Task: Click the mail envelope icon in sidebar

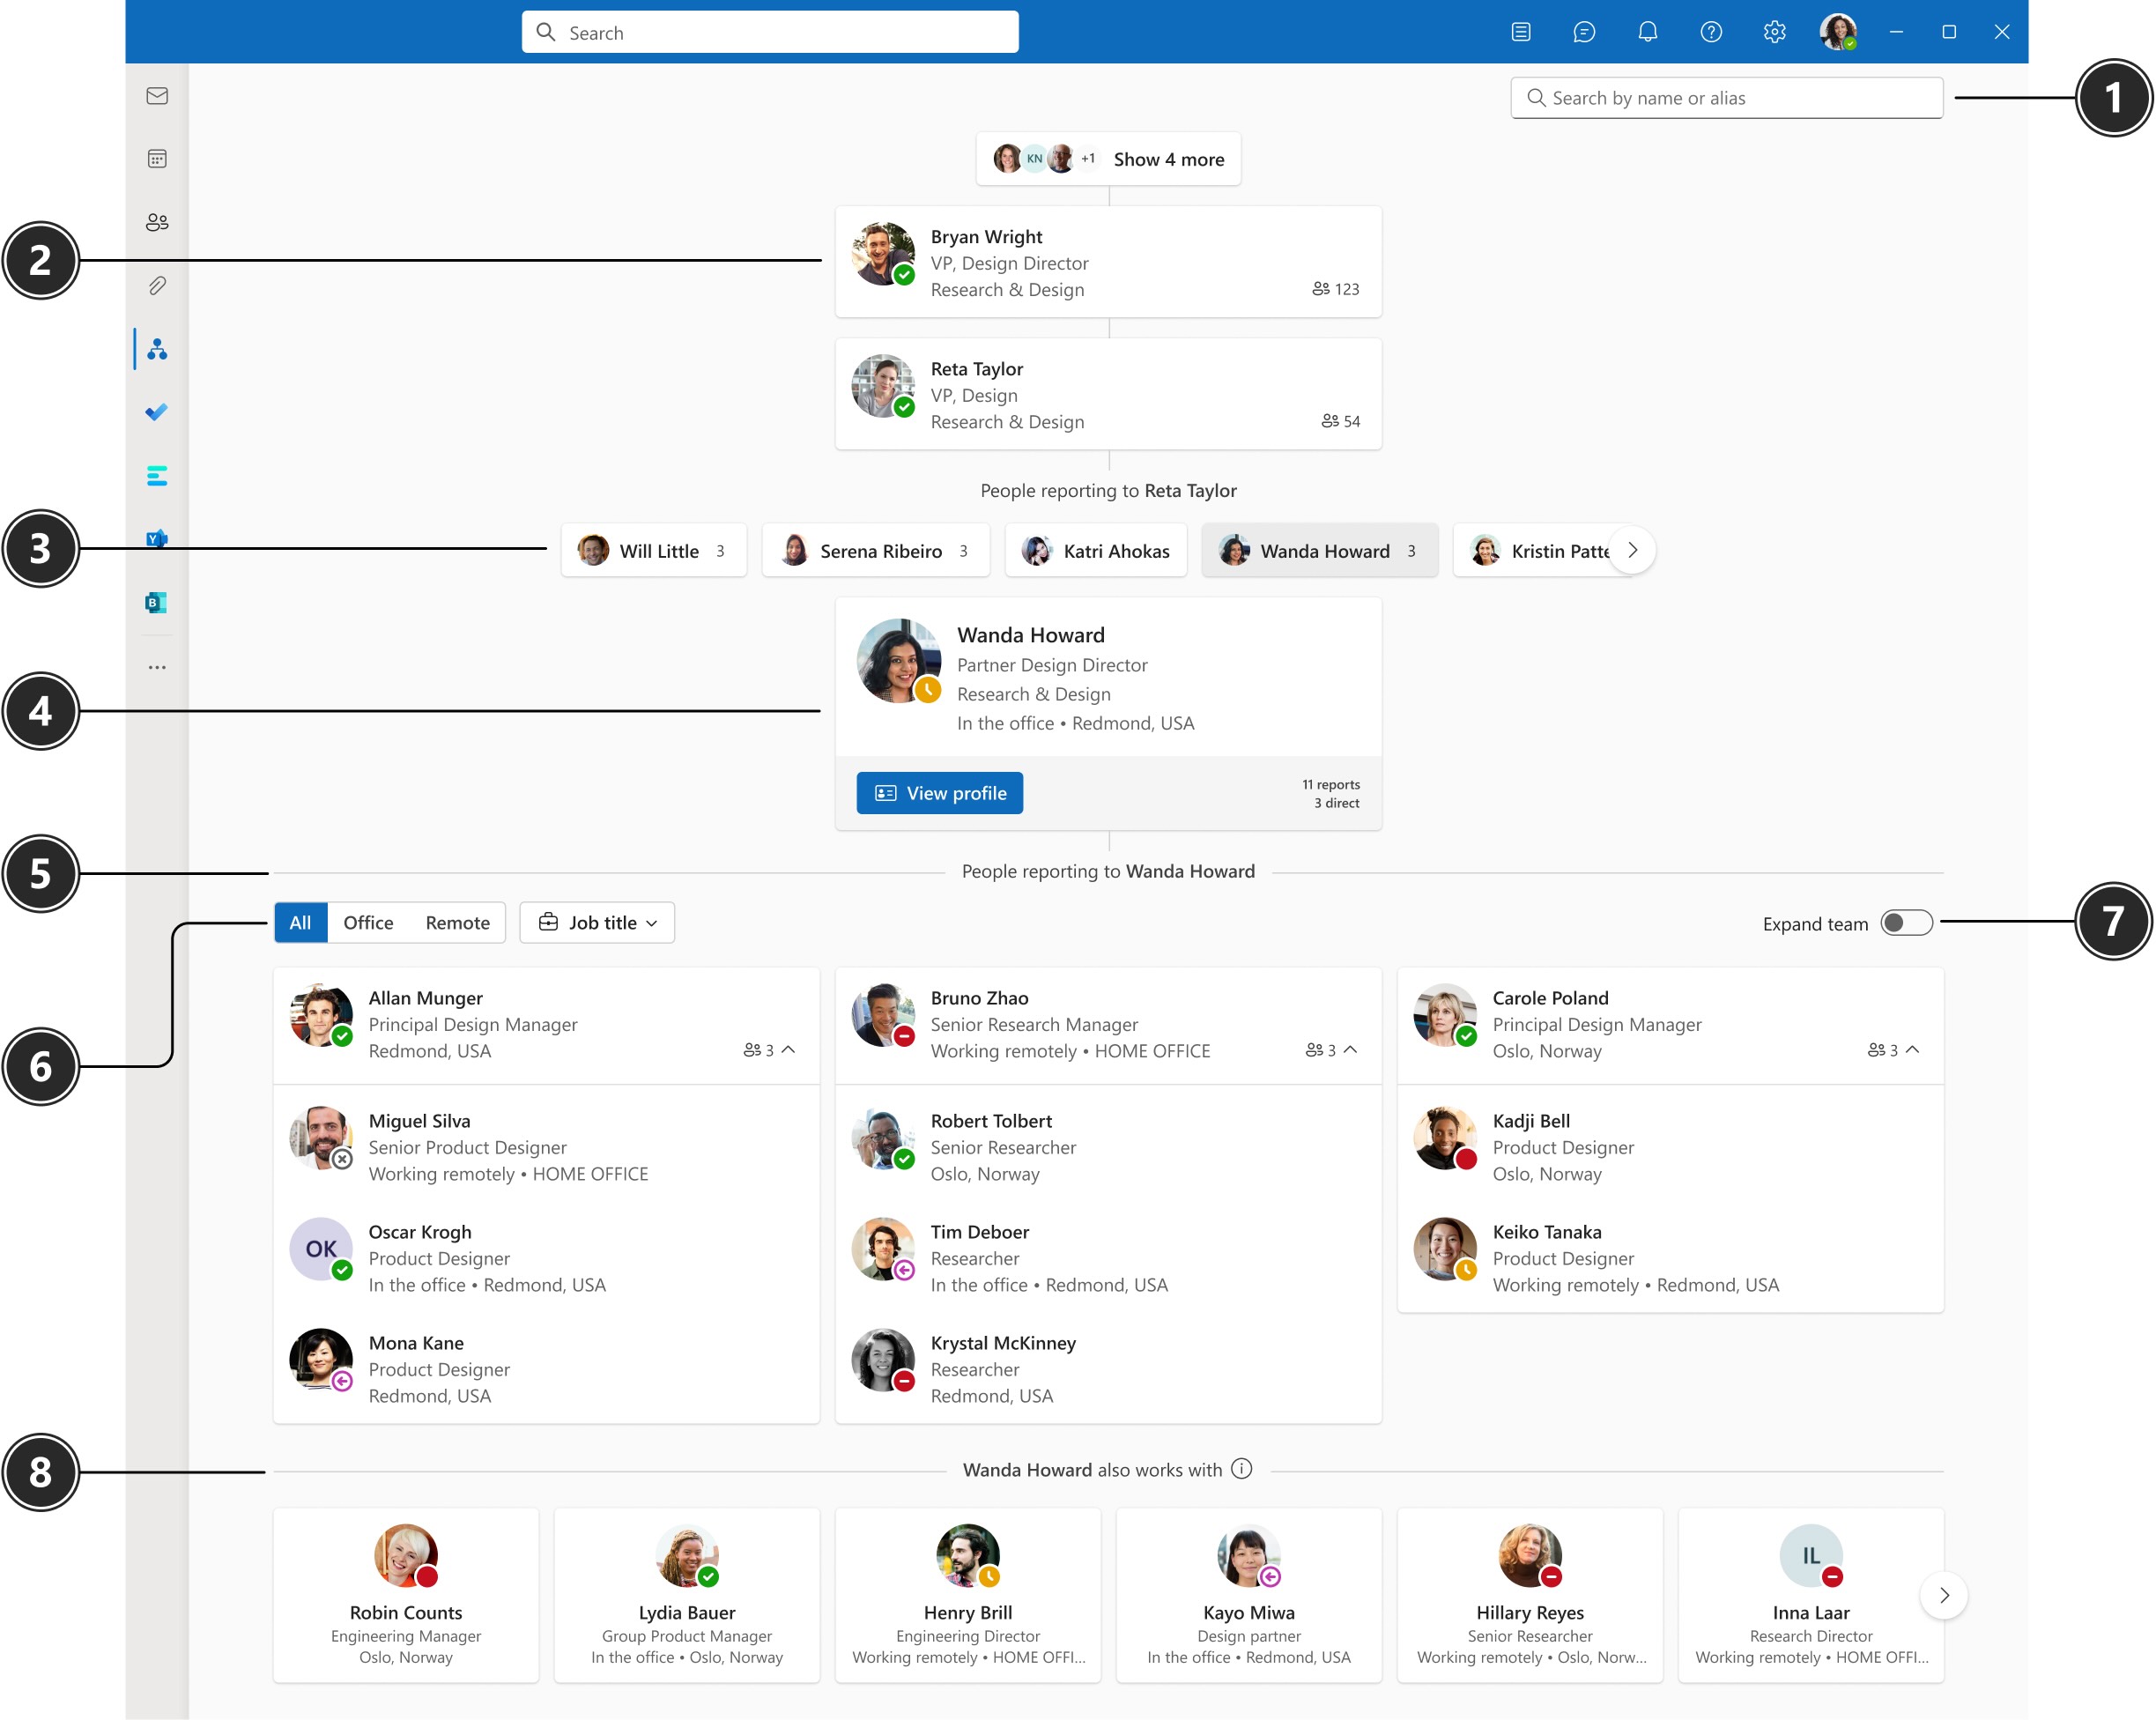Action: 158,97
